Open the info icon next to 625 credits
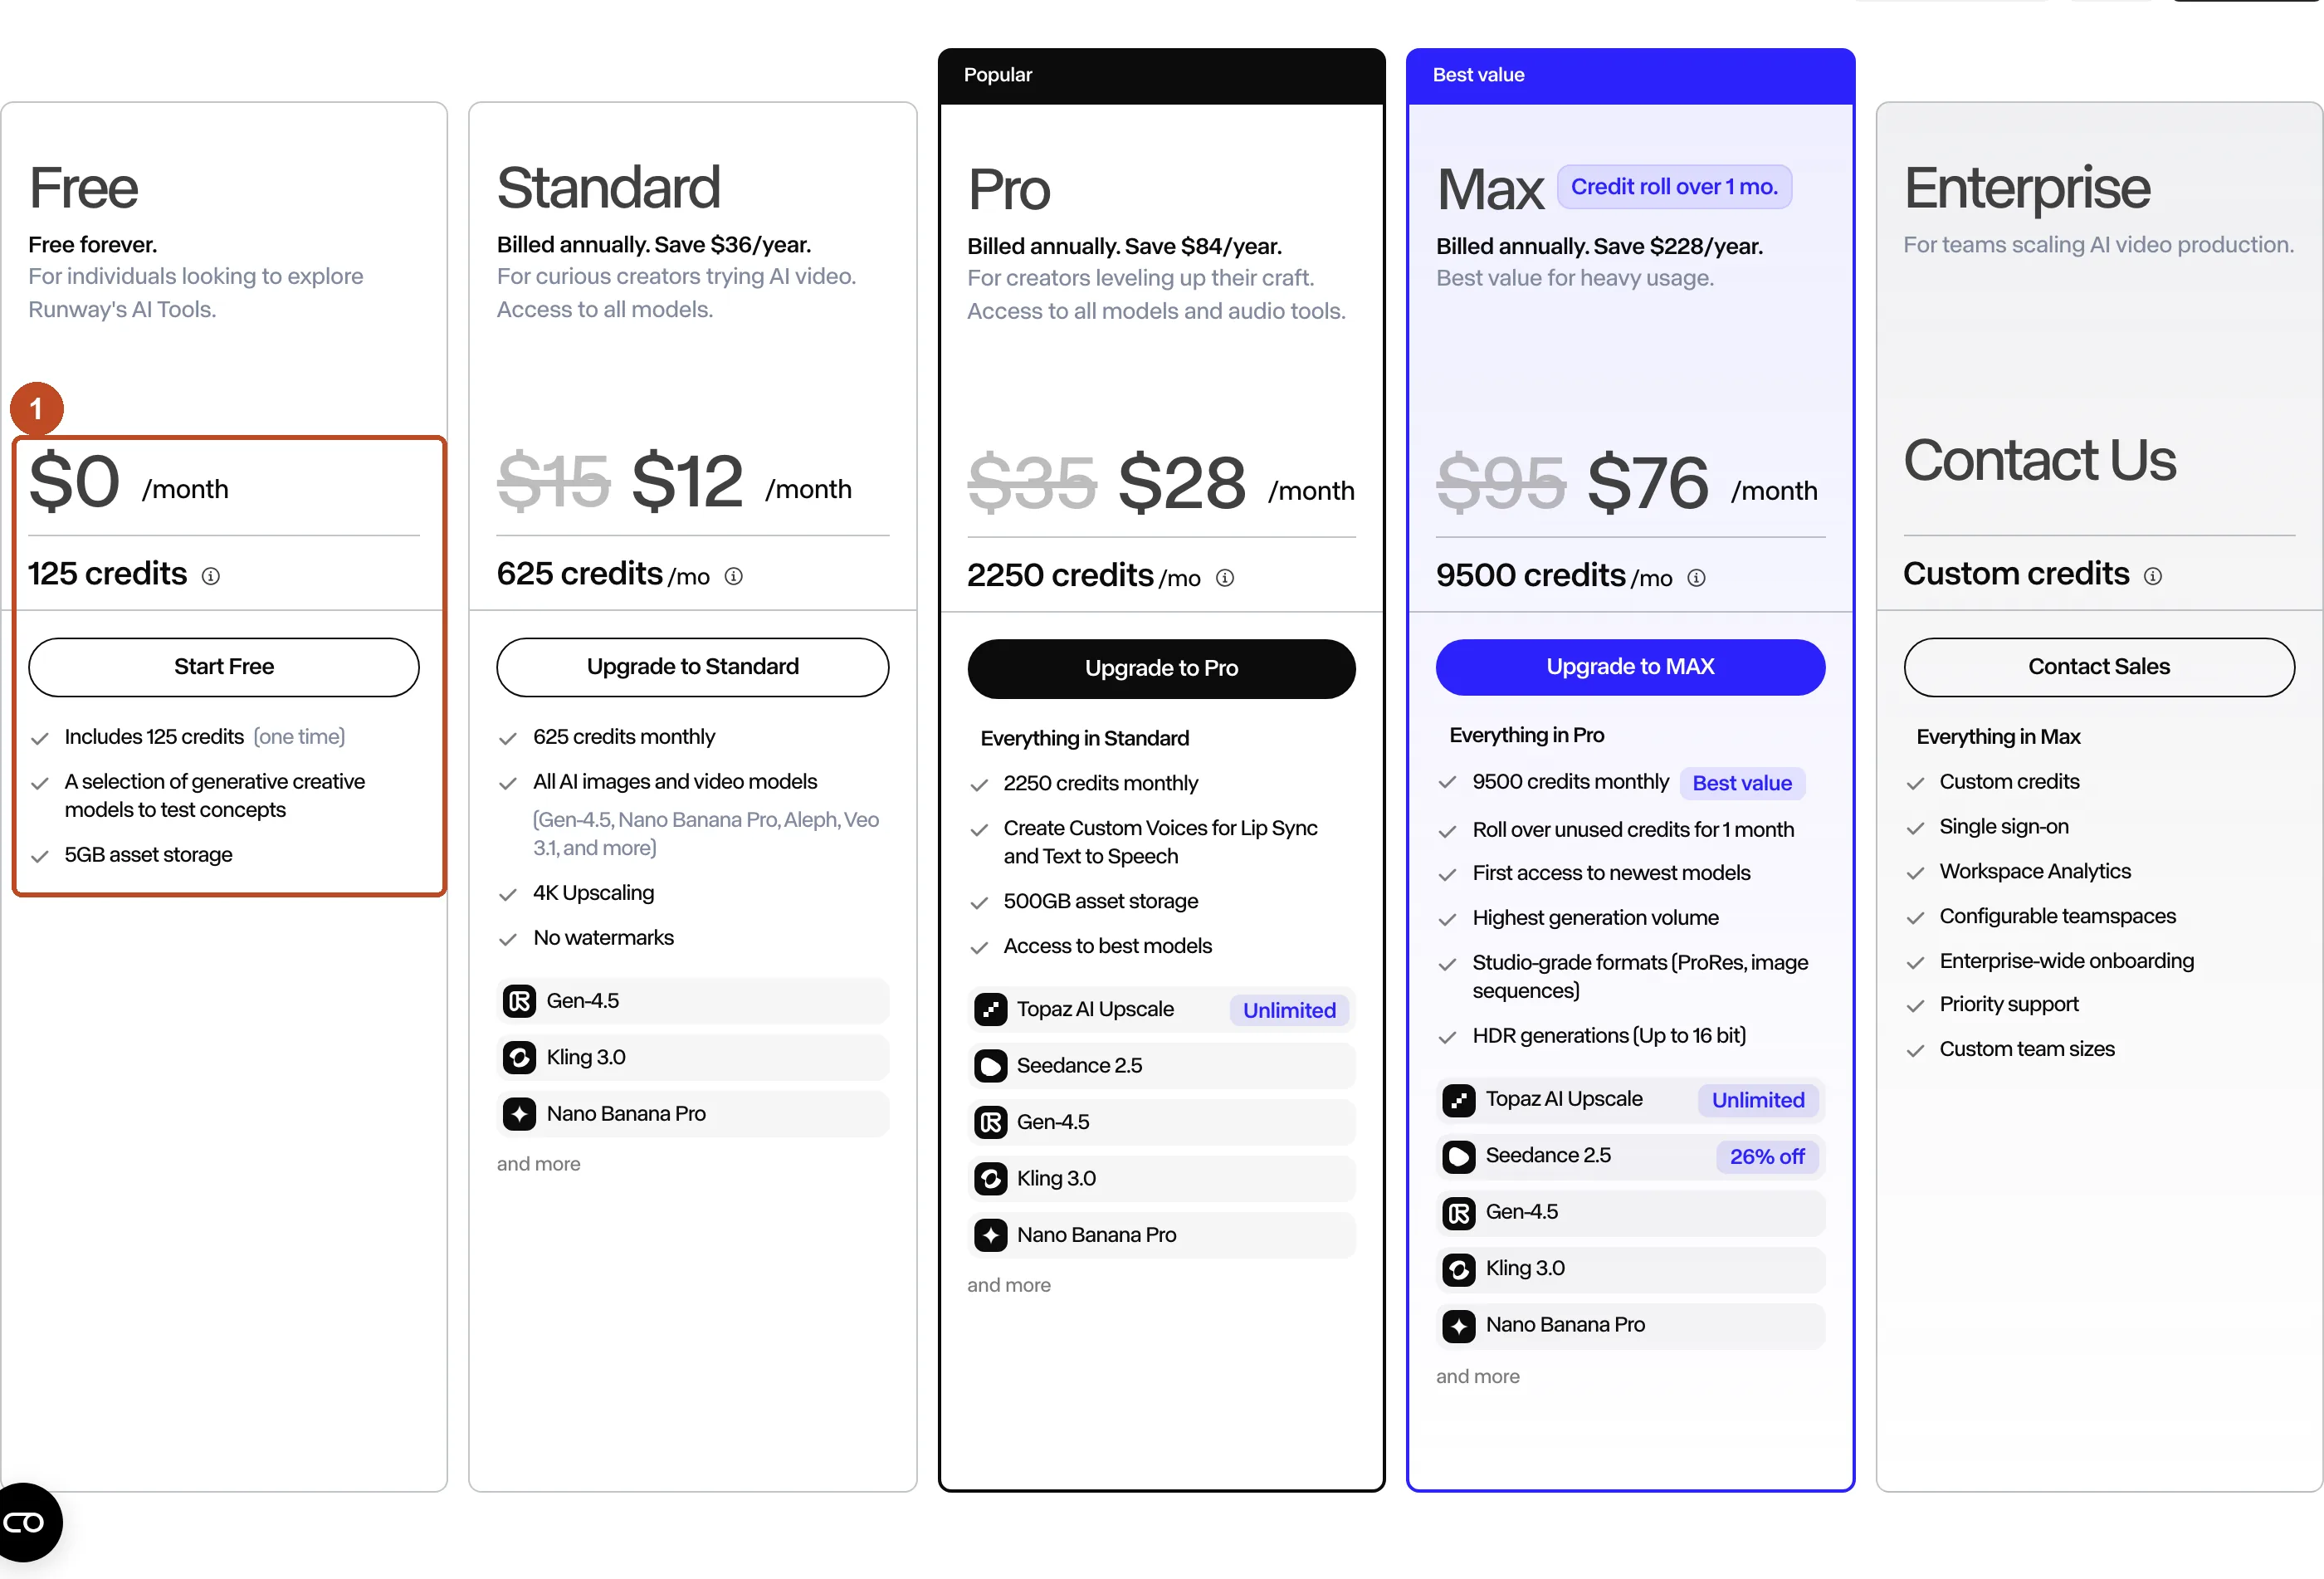 point(733,576)
